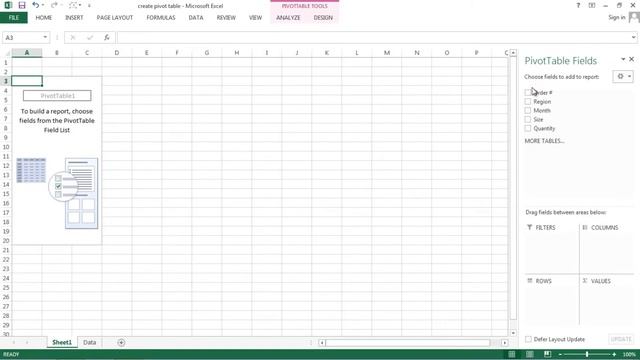This screenshot has width=640, height=360.
Task: Click the horizontal scroll right arrow
Action: pos(505,343)
